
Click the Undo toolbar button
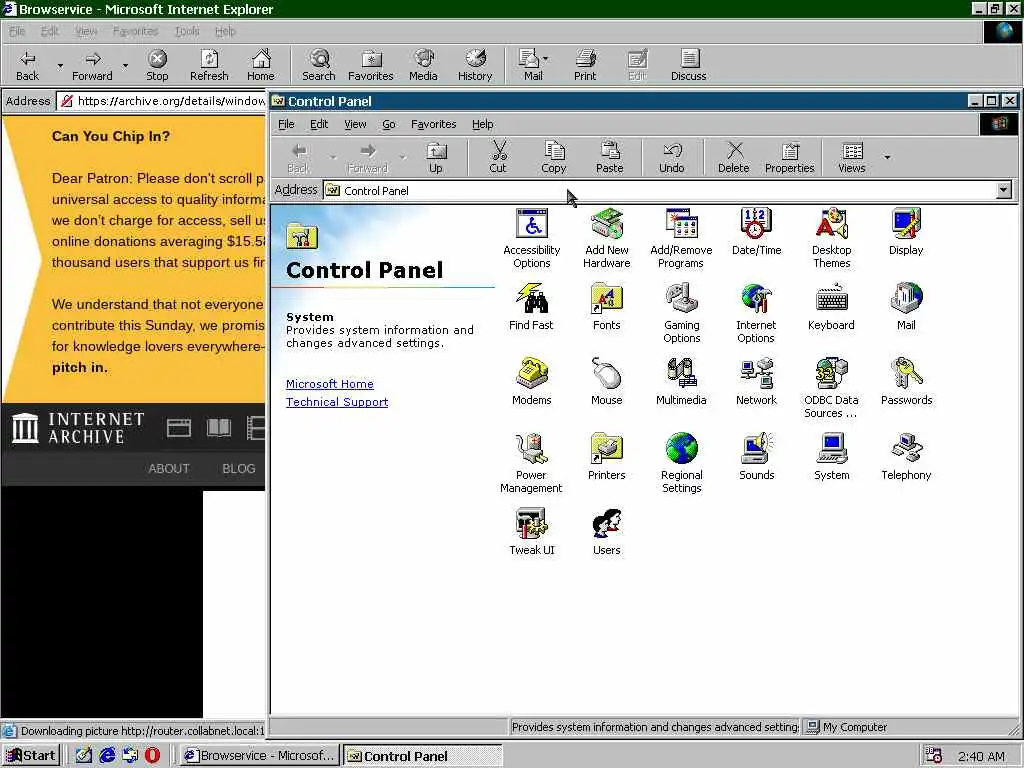click(x=671, y=158)
